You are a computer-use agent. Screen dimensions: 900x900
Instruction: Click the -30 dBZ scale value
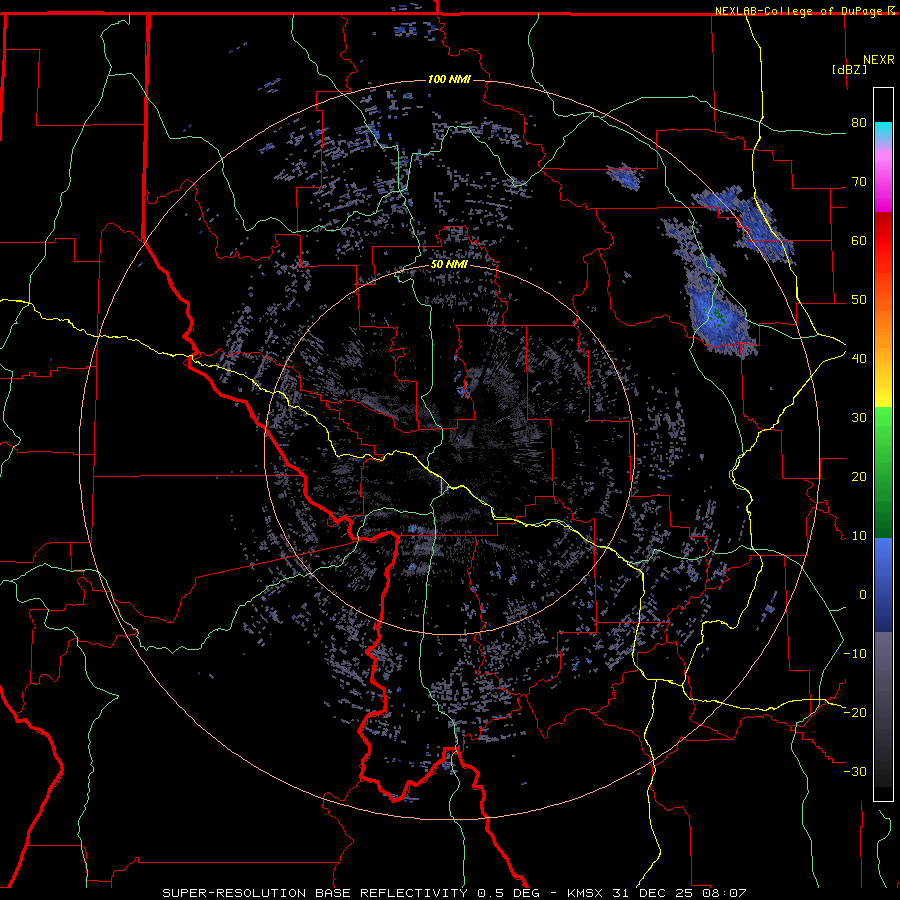(x=855, y=771)
